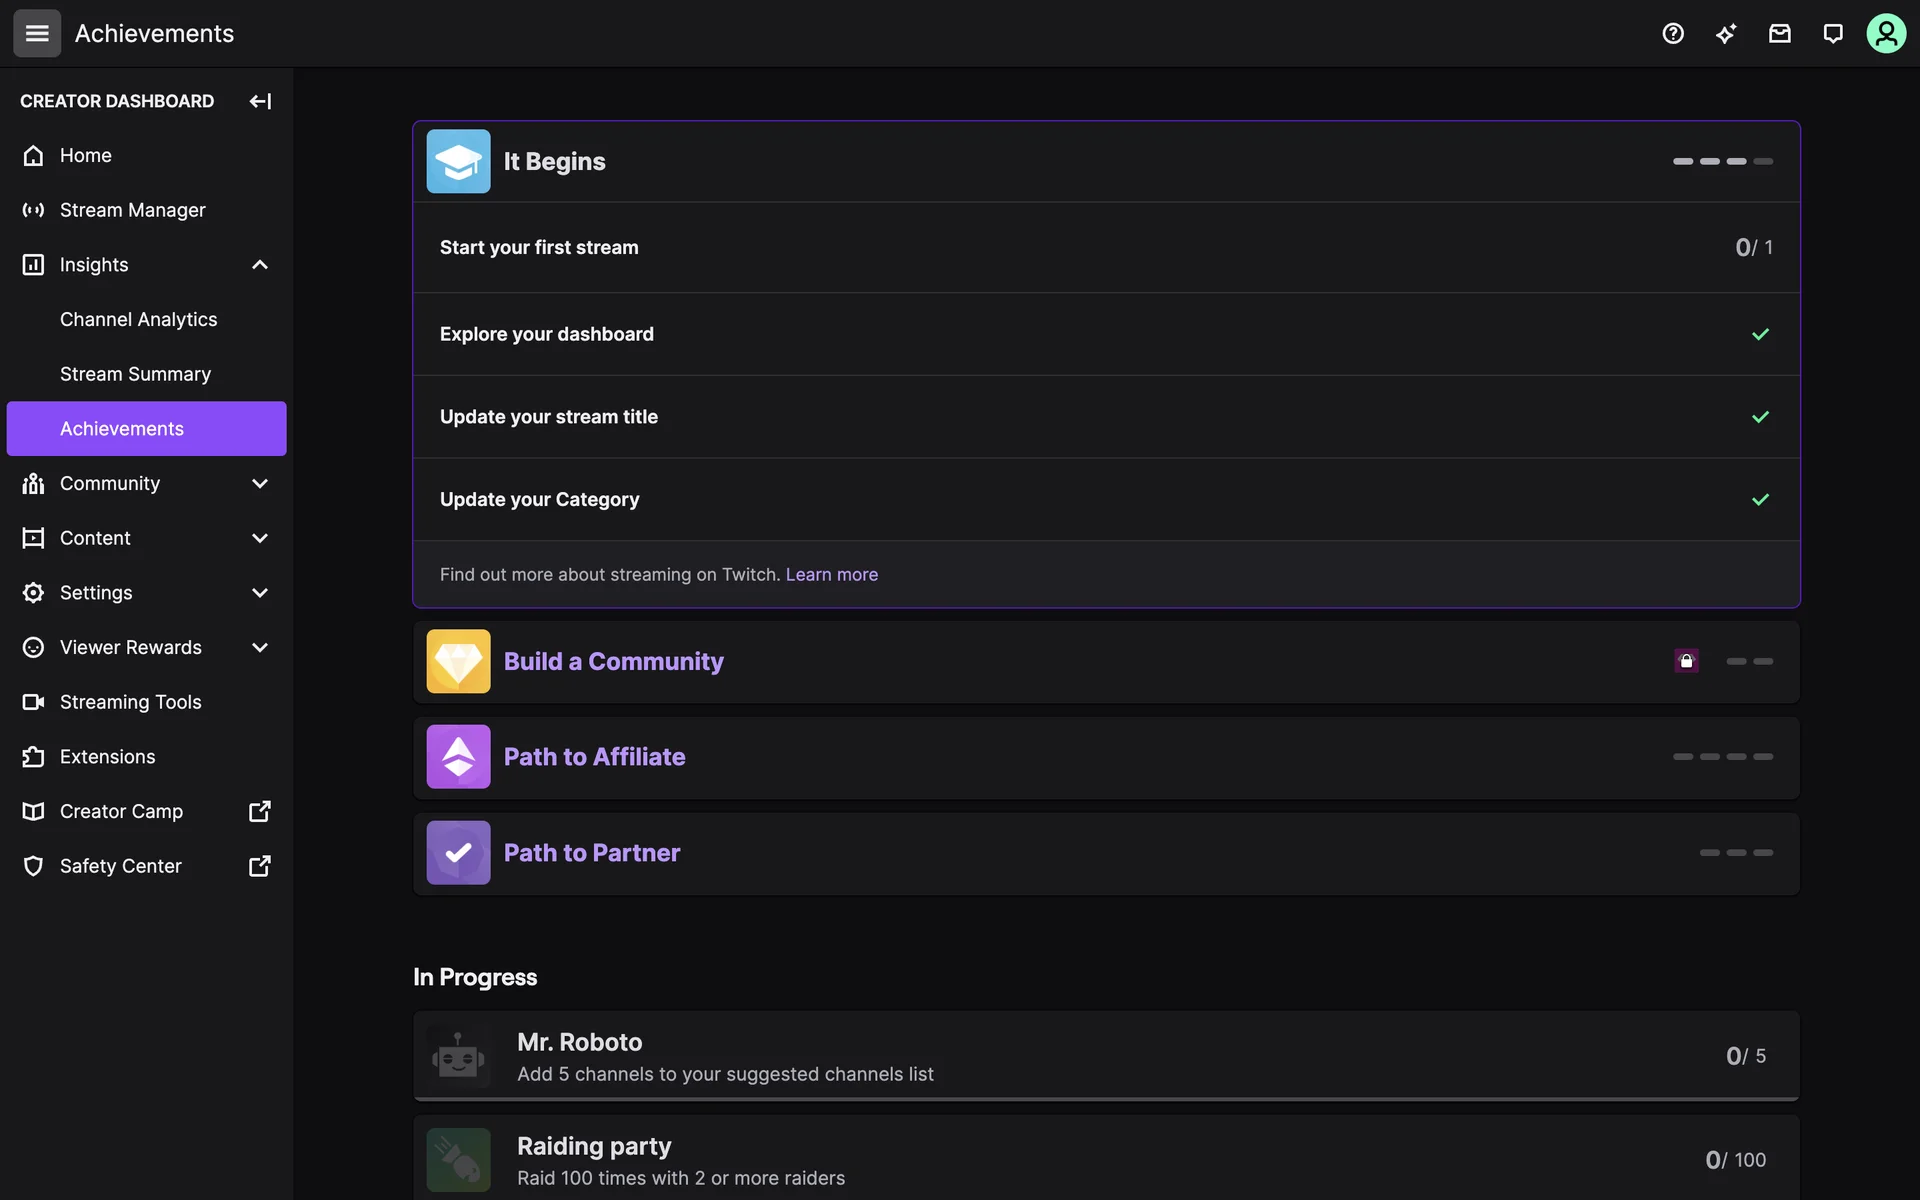Click the Build a Community lock icon
Viewport: 1920px width, 1200px height.
coord(1686,661)
